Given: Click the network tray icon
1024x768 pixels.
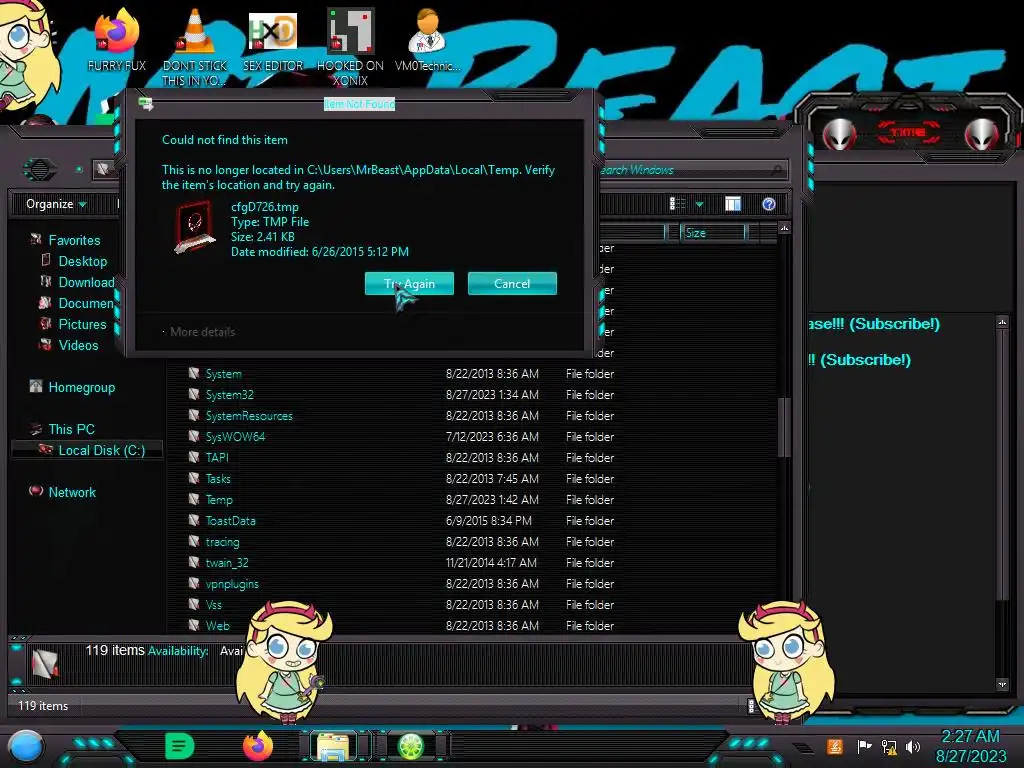Looking at the screenshot, I should tap(889, 746).
